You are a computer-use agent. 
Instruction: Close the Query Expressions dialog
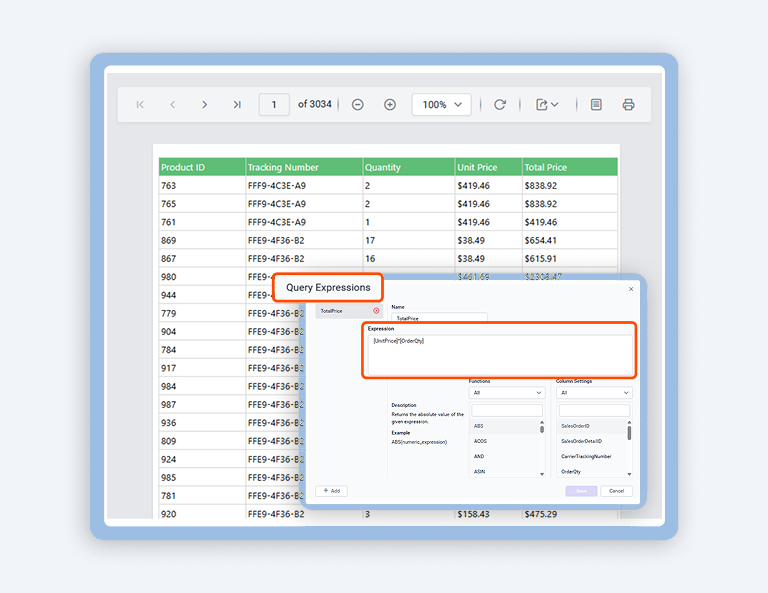(x=631, y=289)
